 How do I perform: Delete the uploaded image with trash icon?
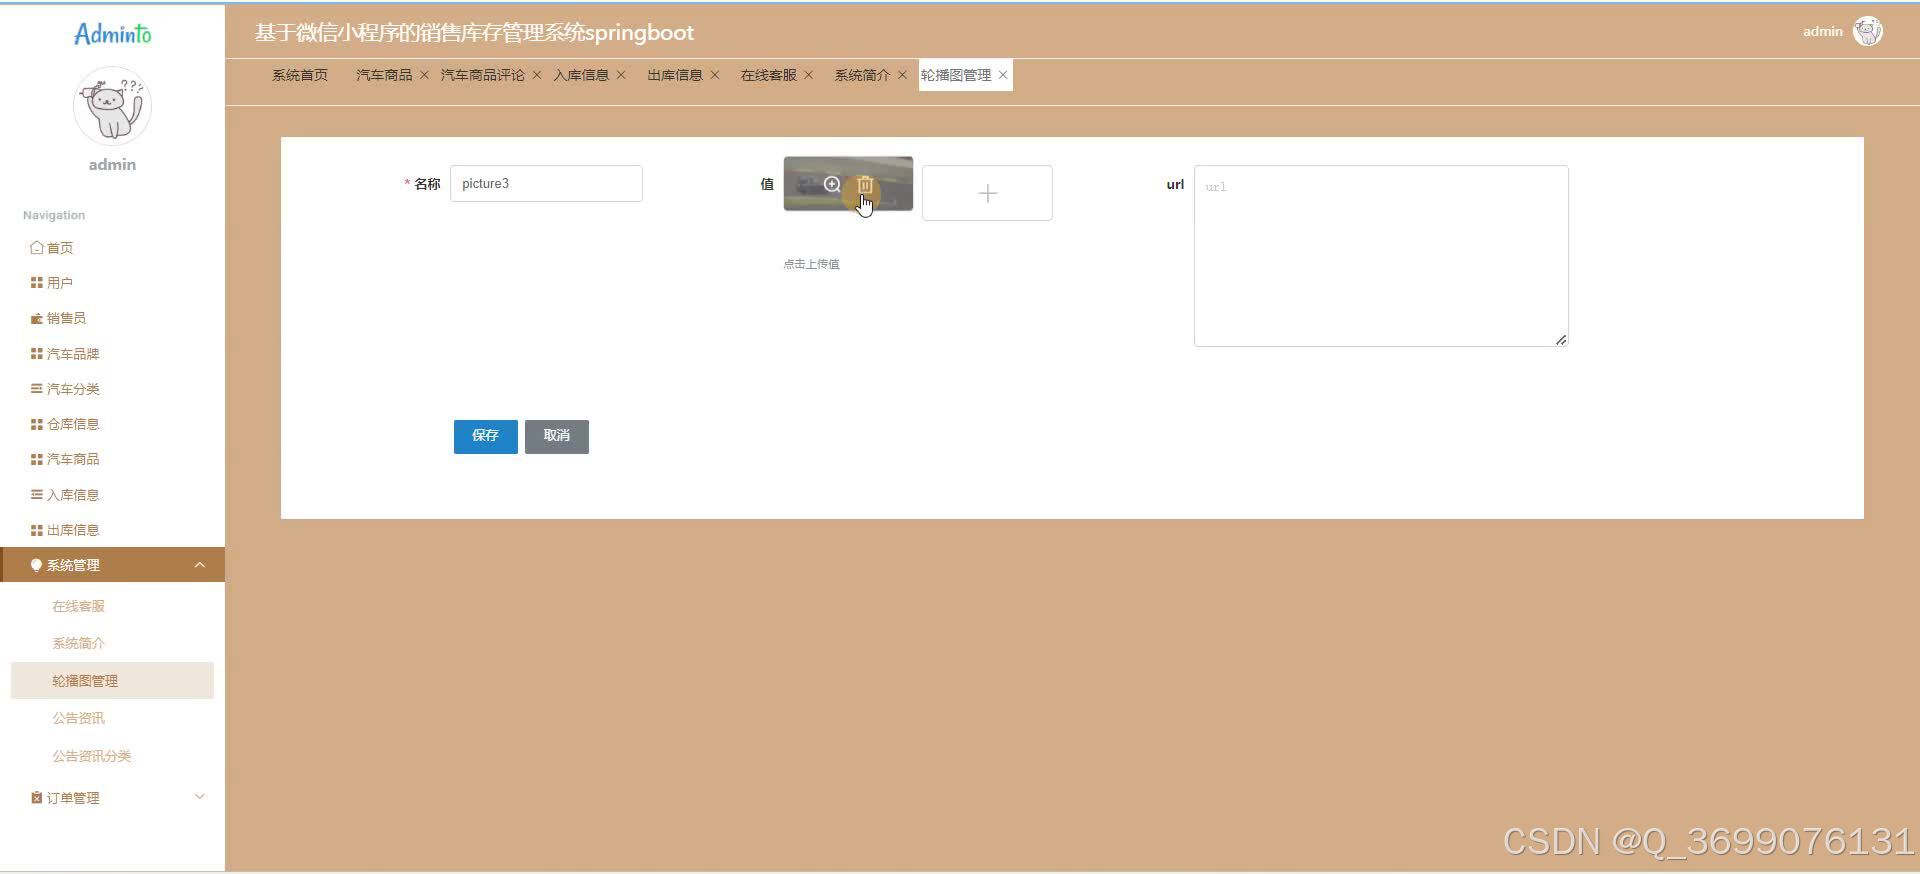(865, 185)
